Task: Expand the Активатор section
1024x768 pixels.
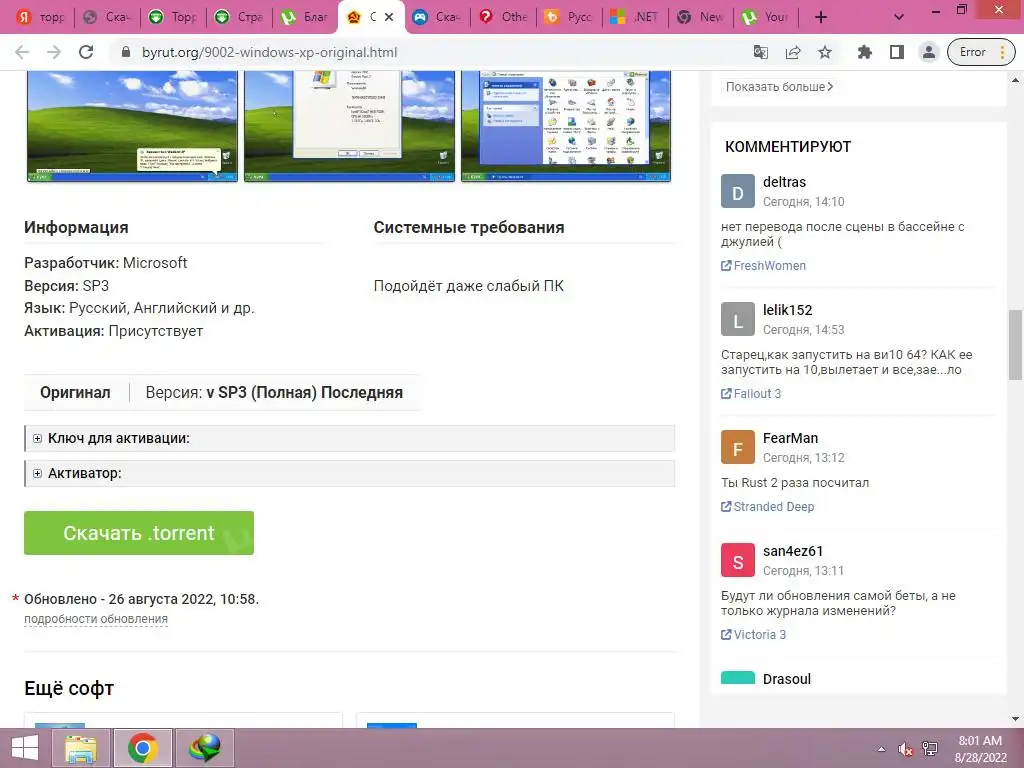Action: [x=349, y=473]
